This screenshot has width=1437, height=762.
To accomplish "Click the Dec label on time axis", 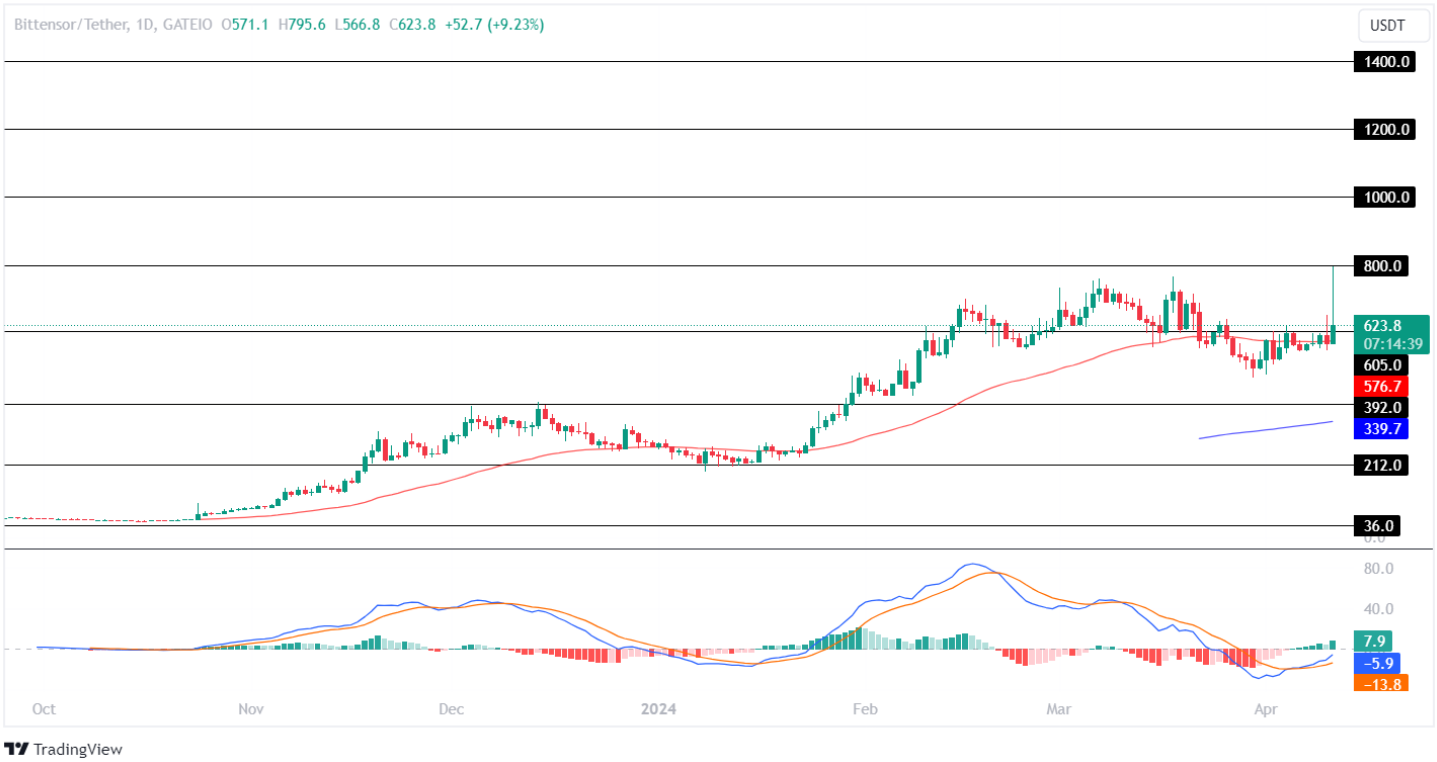I will point(451,709).
